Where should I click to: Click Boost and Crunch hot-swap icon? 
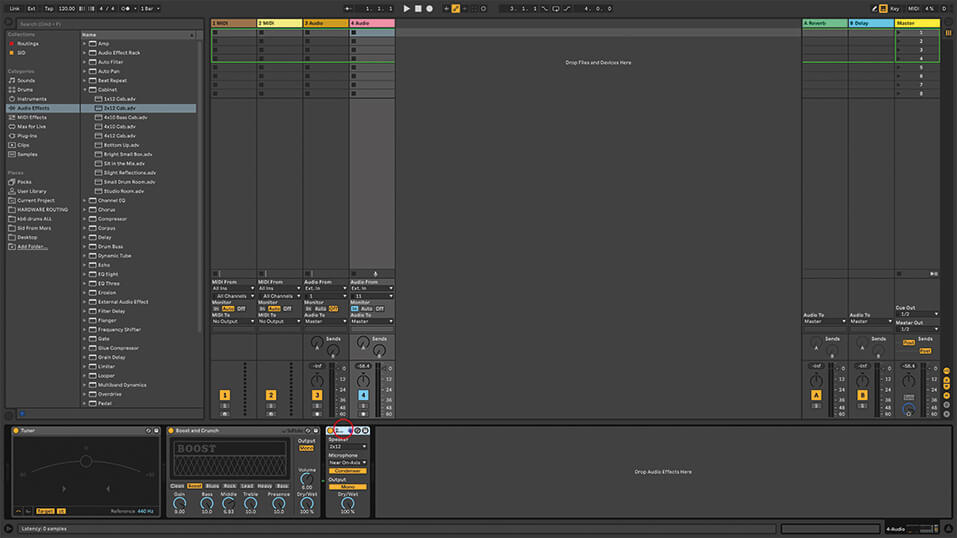click(308, 431)
